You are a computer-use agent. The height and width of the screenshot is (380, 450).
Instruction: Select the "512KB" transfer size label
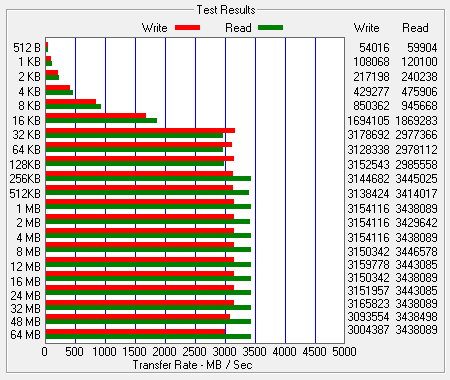point(25,193)
